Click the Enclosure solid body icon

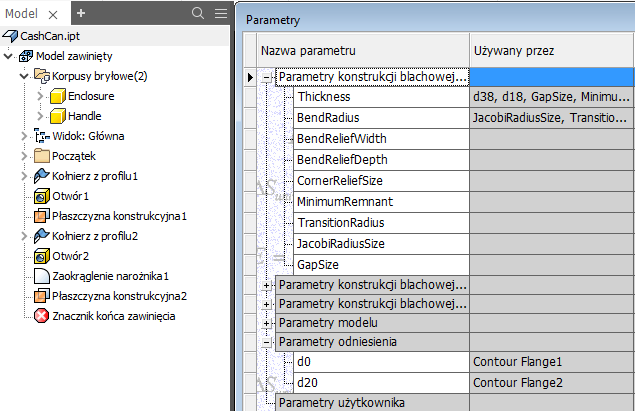[x=59, y=96]
